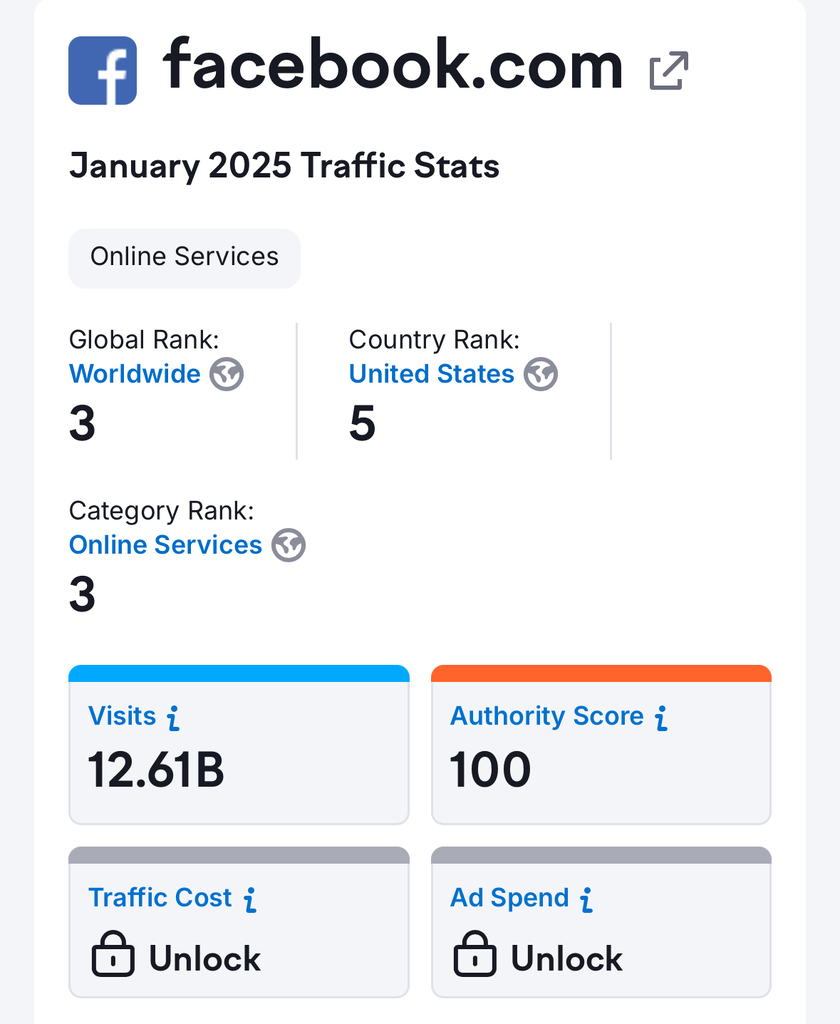Show info tooltip for Ad Spend
The image size is (840, 1024).
tap(586, 899)
